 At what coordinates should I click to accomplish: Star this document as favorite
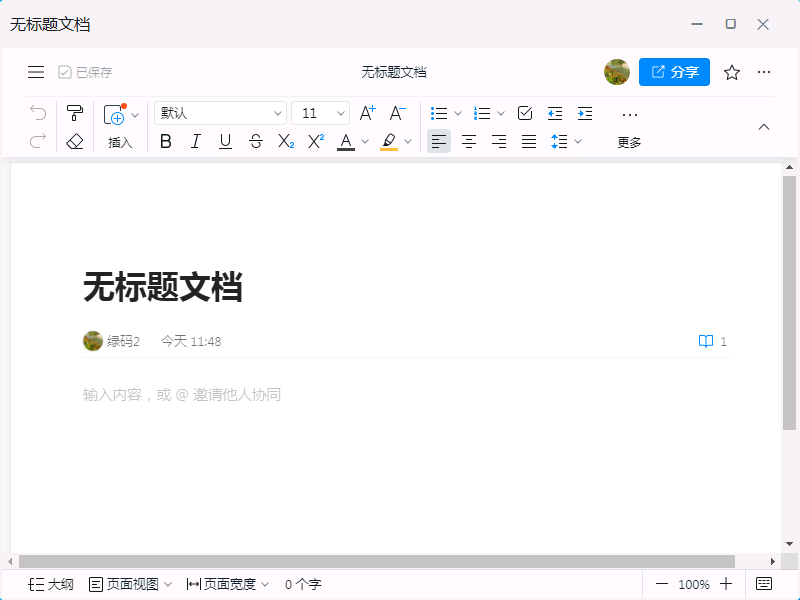pyautogui.click(x=732, y=72)
